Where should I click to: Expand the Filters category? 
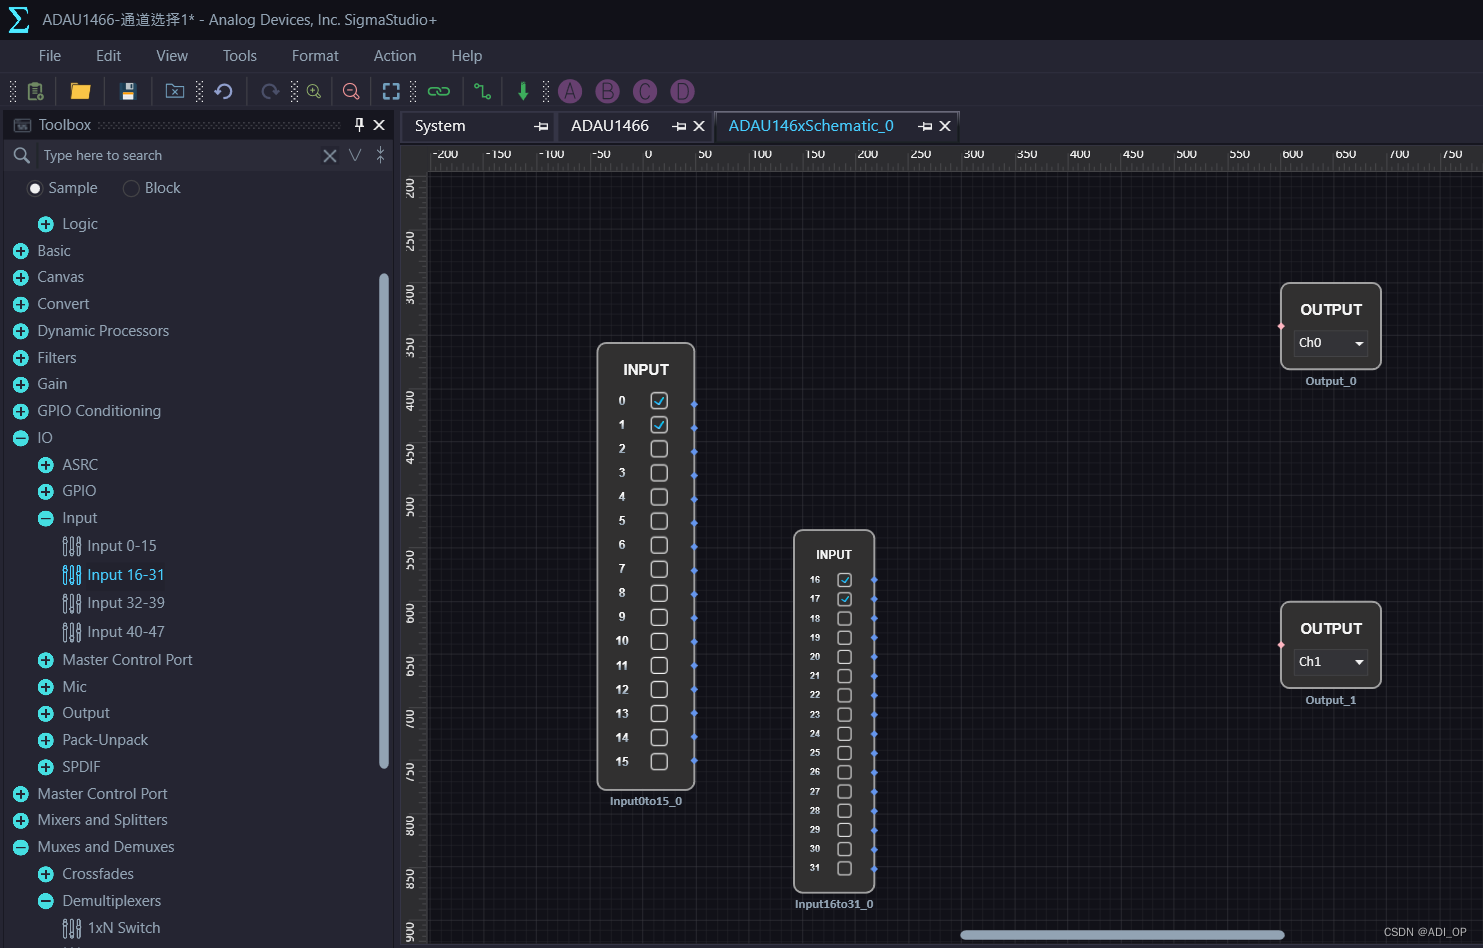(x=21, y=358)
